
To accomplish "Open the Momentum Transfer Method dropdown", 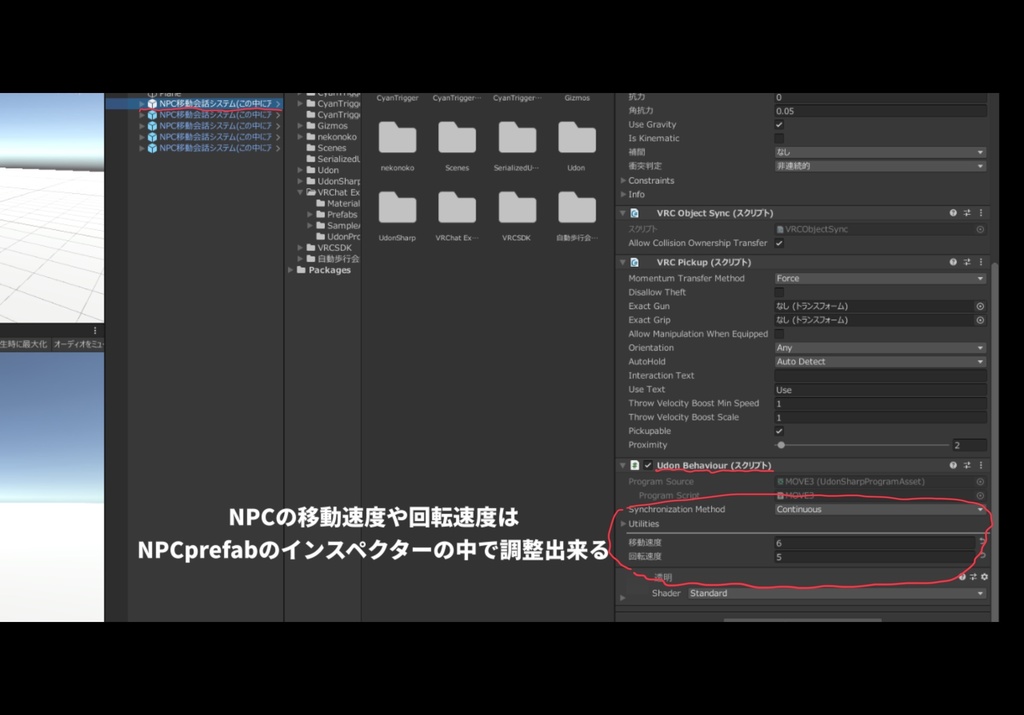I will [880, 278].
